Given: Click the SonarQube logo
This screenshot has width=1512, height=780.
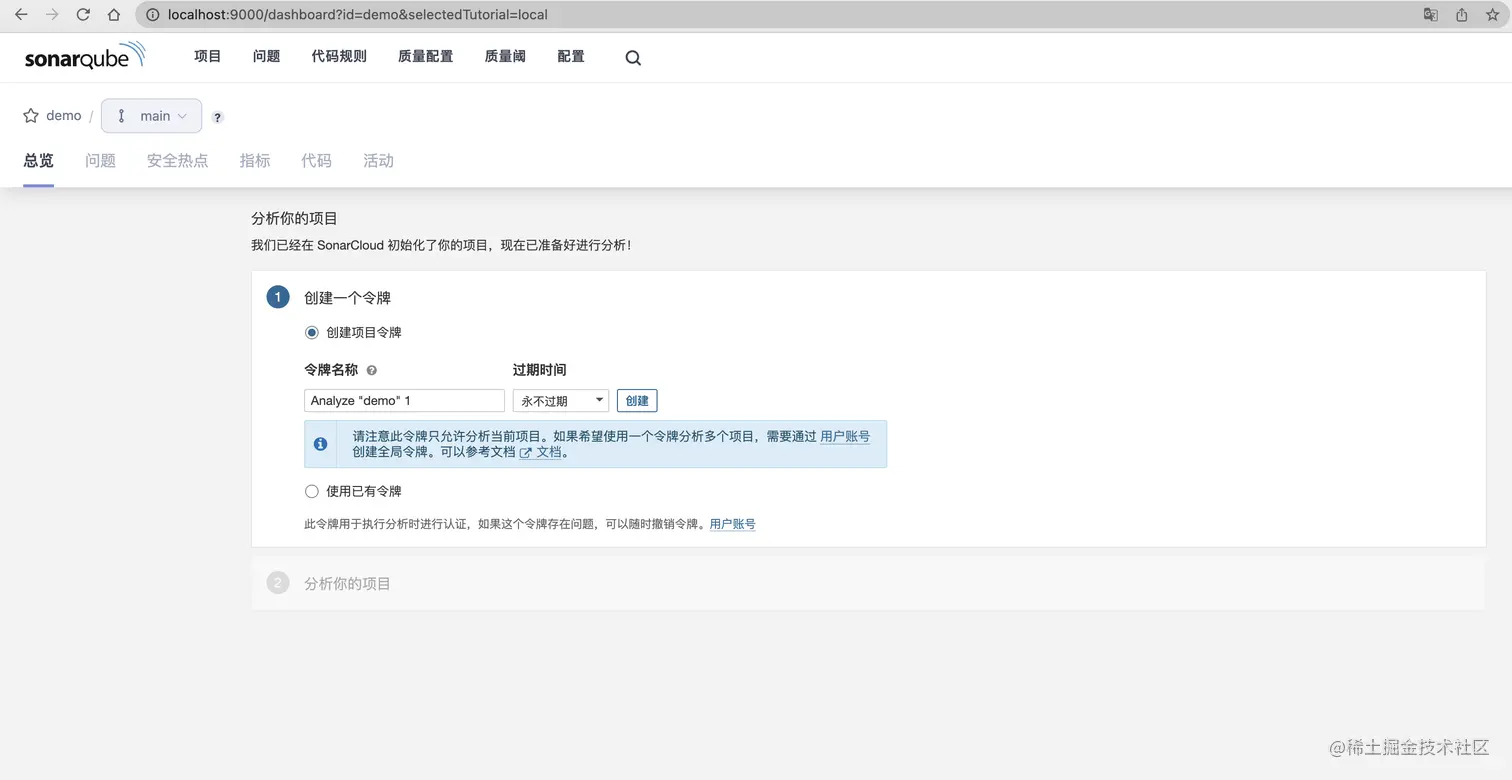Looking at the screenshot, I should point(85,56).
